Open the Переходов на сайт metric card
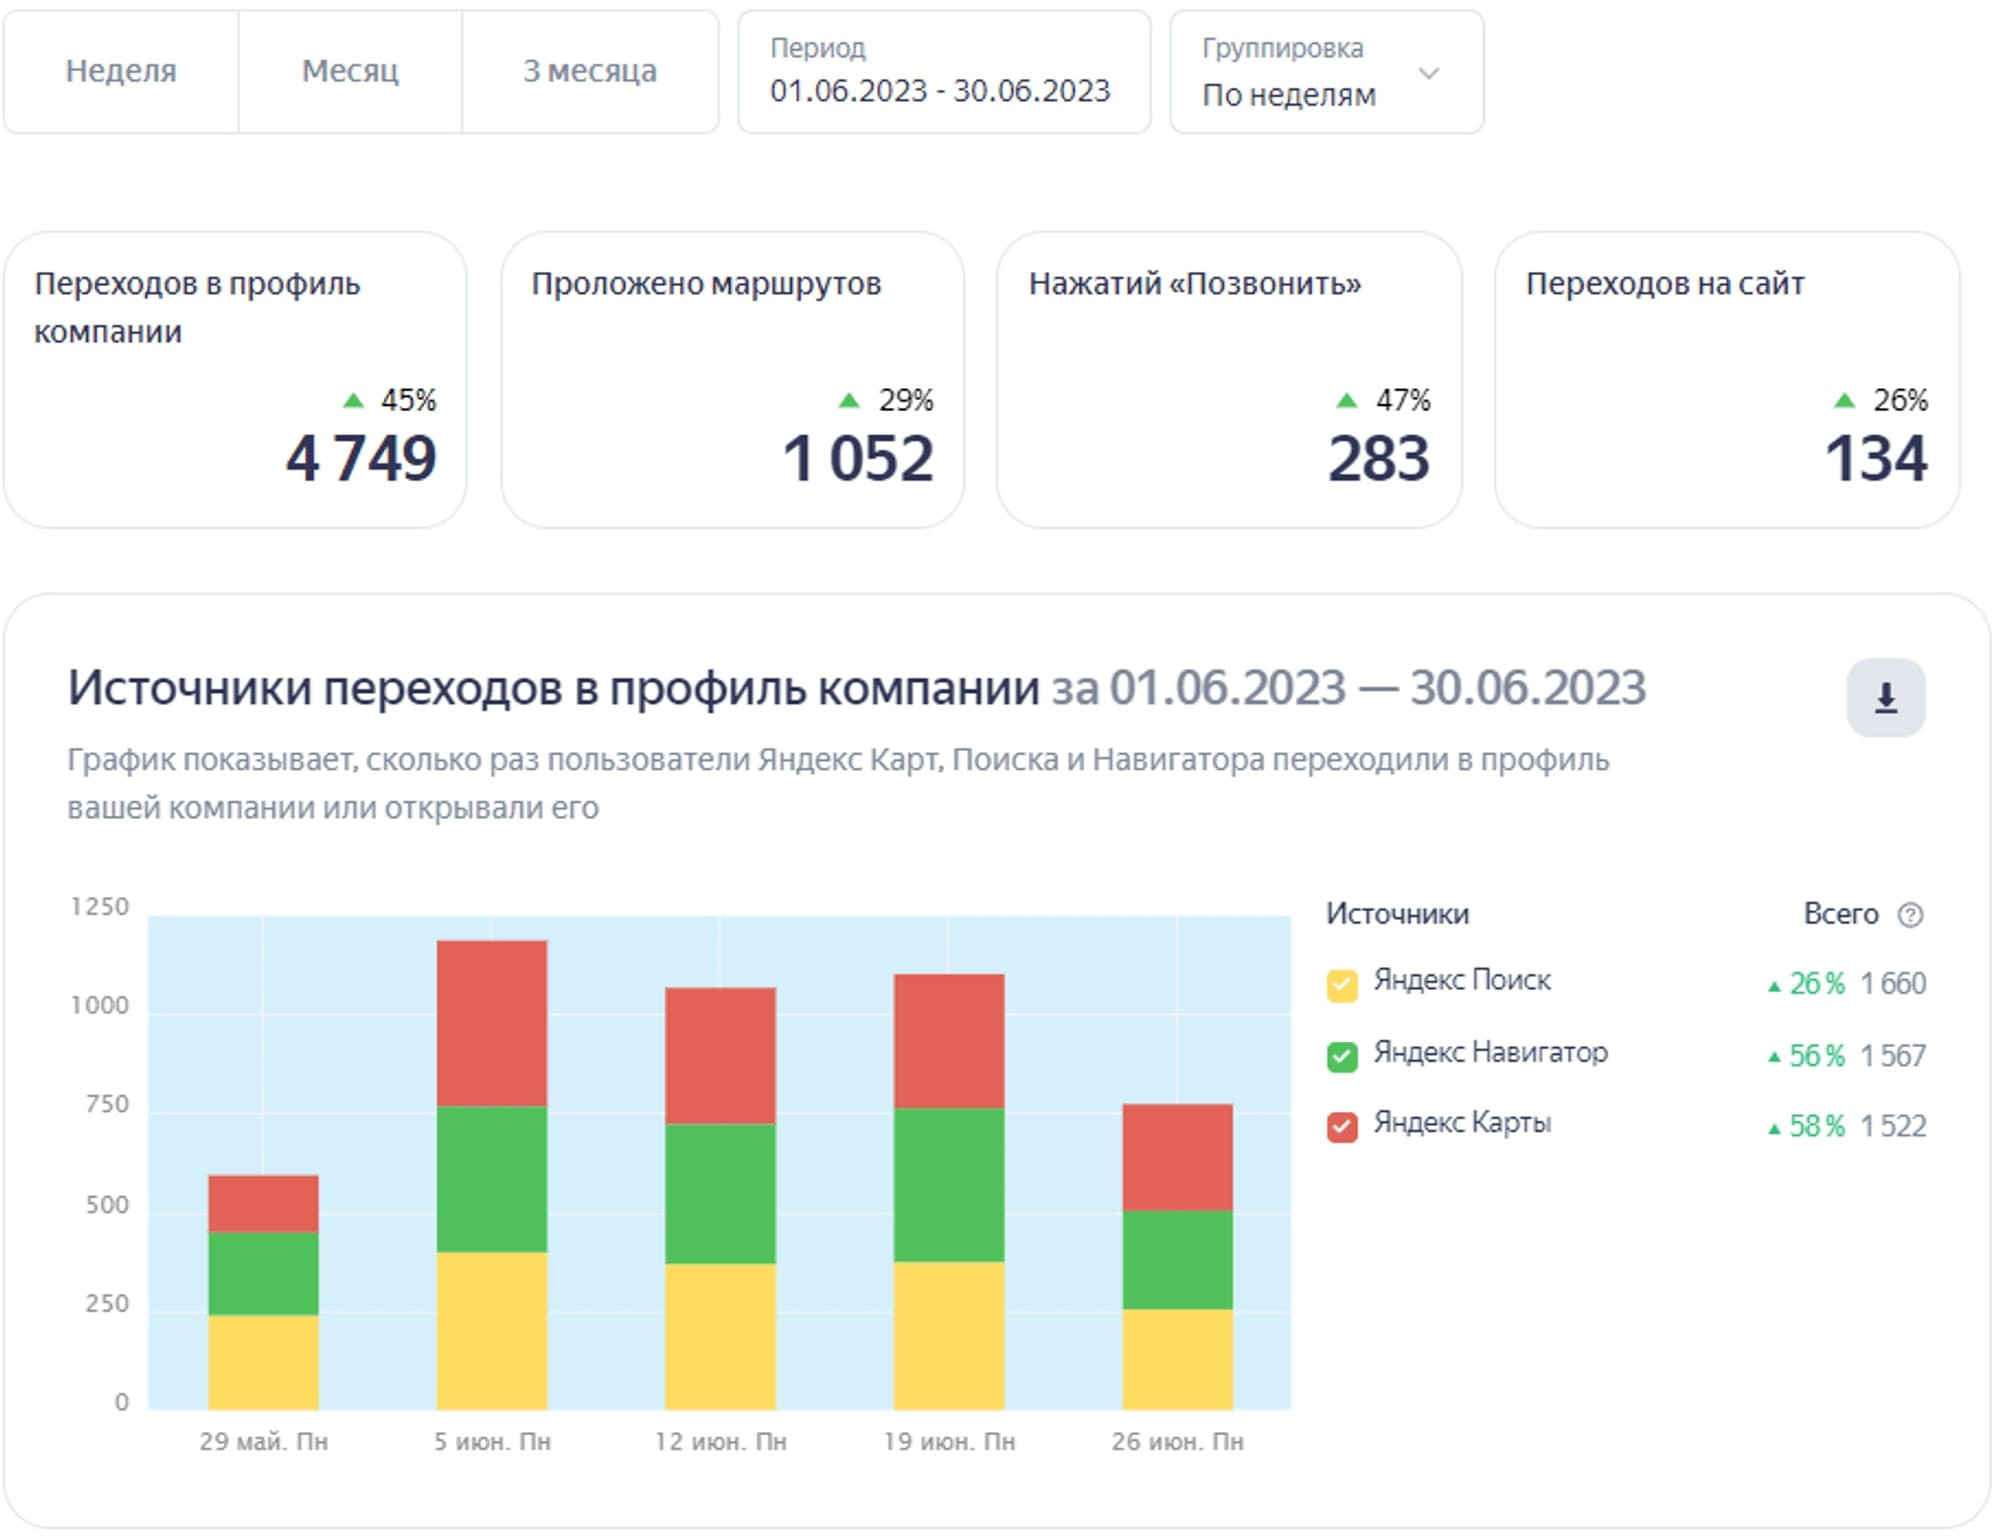The image size is (2000, 1537). tap(1726, 380)
